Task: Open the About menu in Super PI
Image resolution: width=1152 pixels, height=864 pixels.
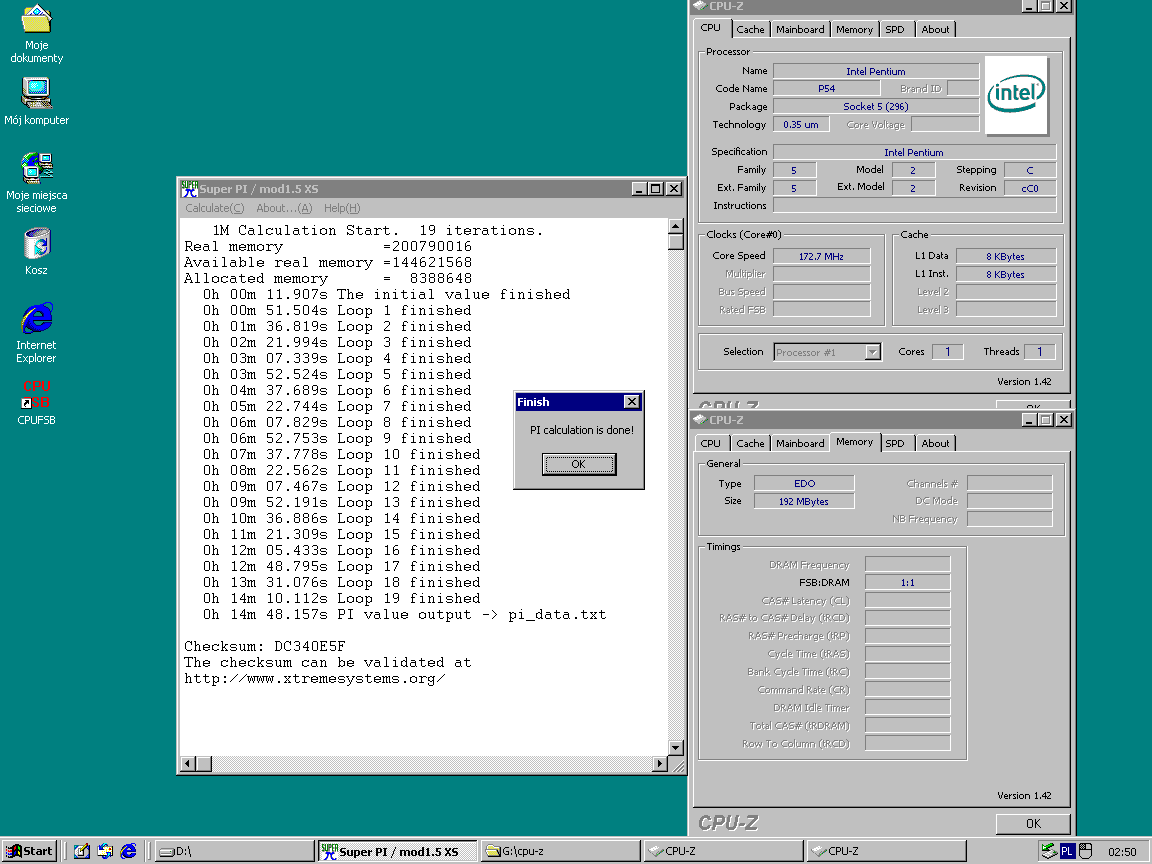Action: coord(284,208)
